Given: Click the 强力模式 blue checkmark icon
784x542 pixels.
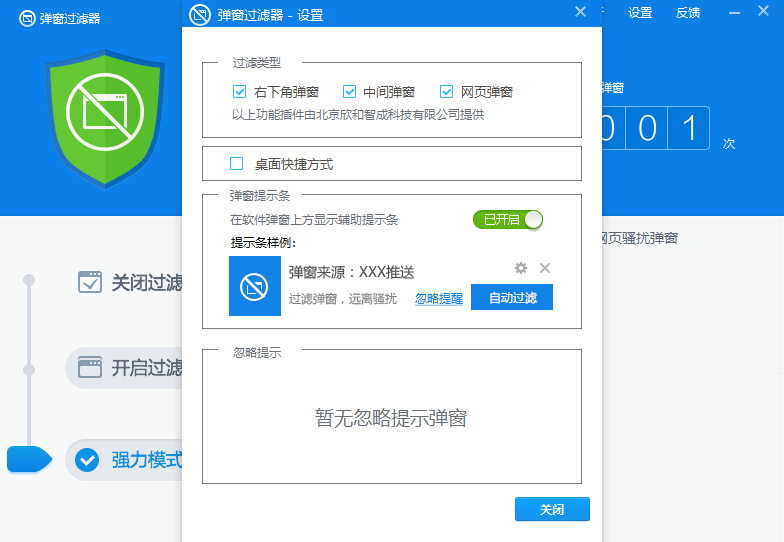Looking at the screenshot, I should pos(88,460).
